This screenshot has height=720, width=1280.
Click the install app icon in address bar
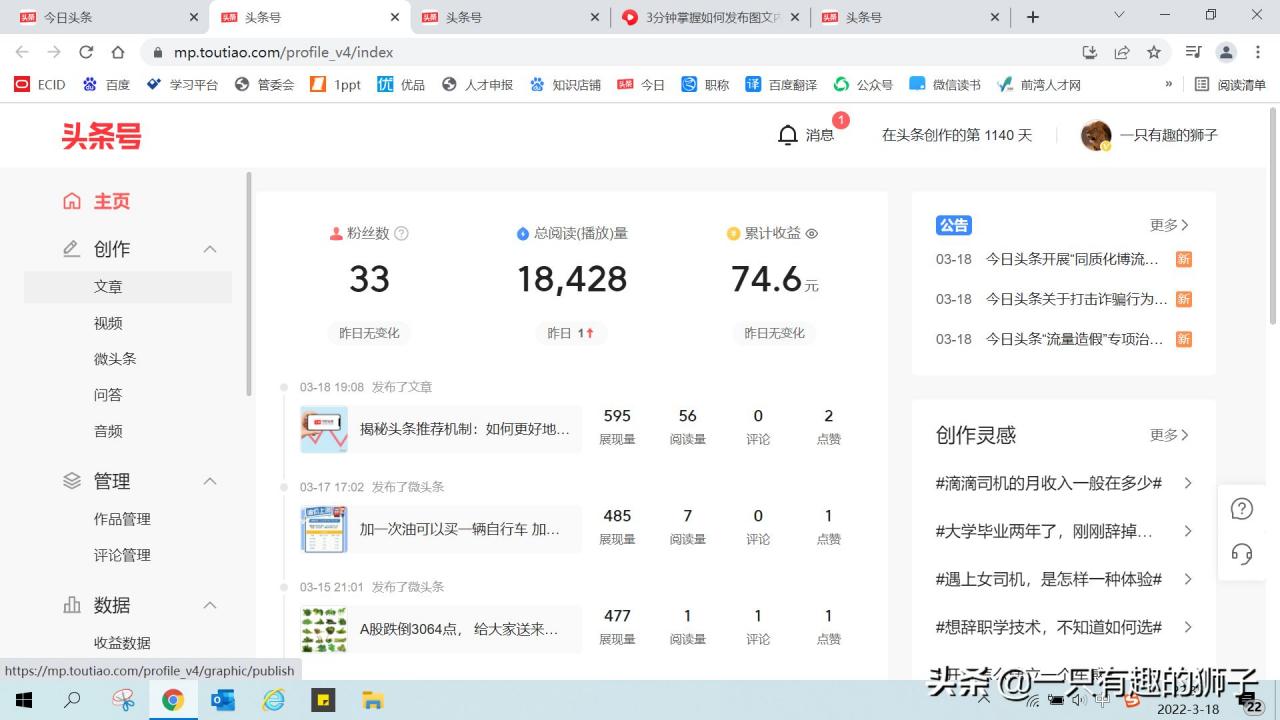(x=1090, y=52)
